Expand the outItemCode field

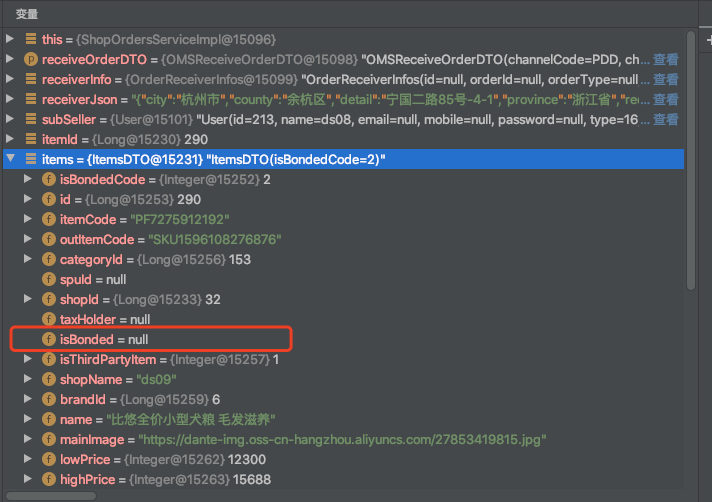tap(29, 240)
